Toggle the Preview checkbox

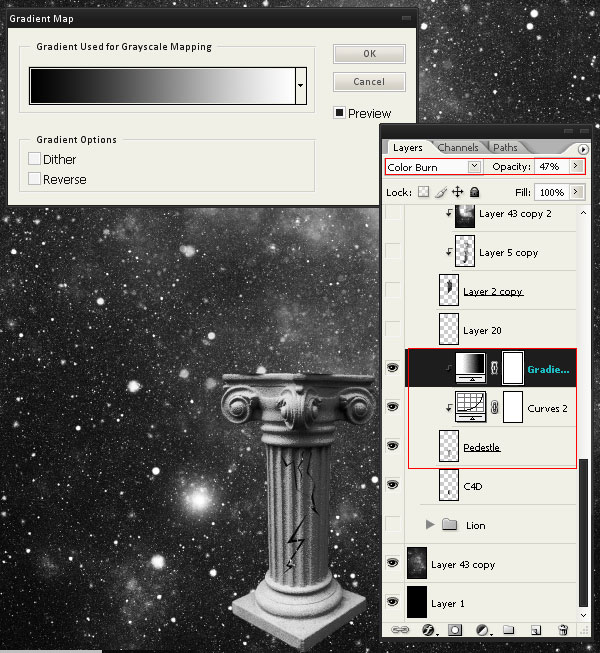coord(339,113)
